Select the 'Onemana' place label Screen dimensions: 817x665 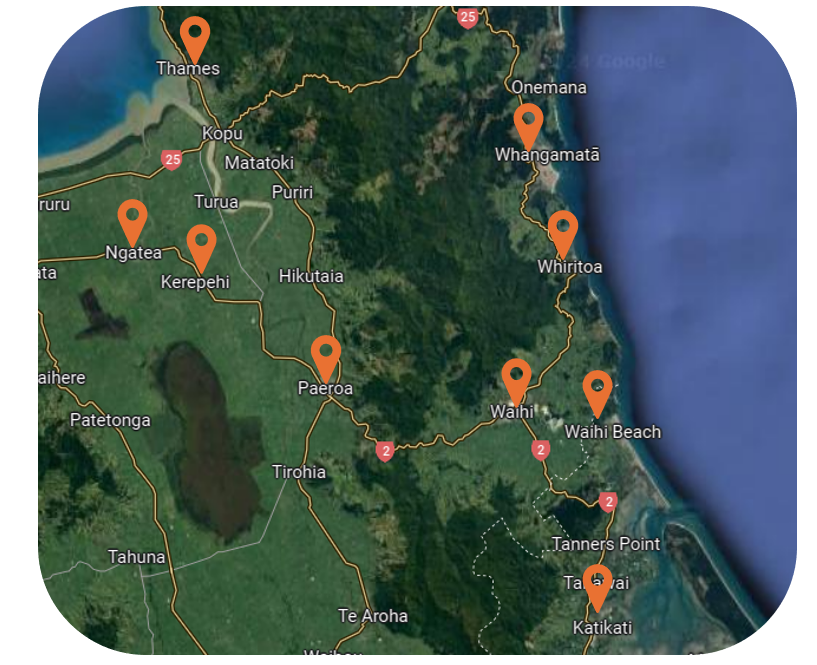click(549, 88)
